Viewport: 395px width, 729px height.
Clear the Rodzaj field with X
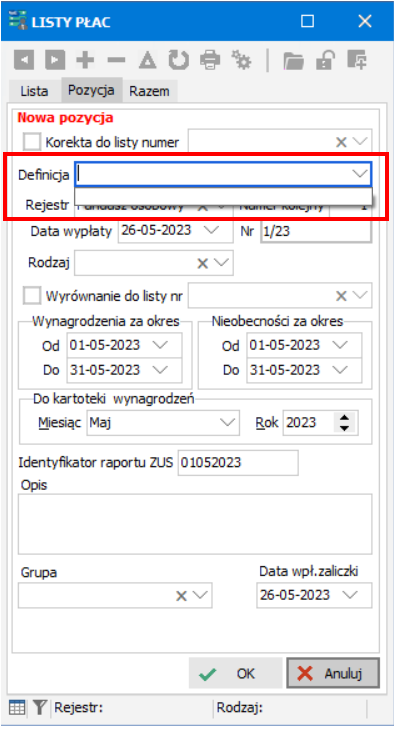[202, 263]
